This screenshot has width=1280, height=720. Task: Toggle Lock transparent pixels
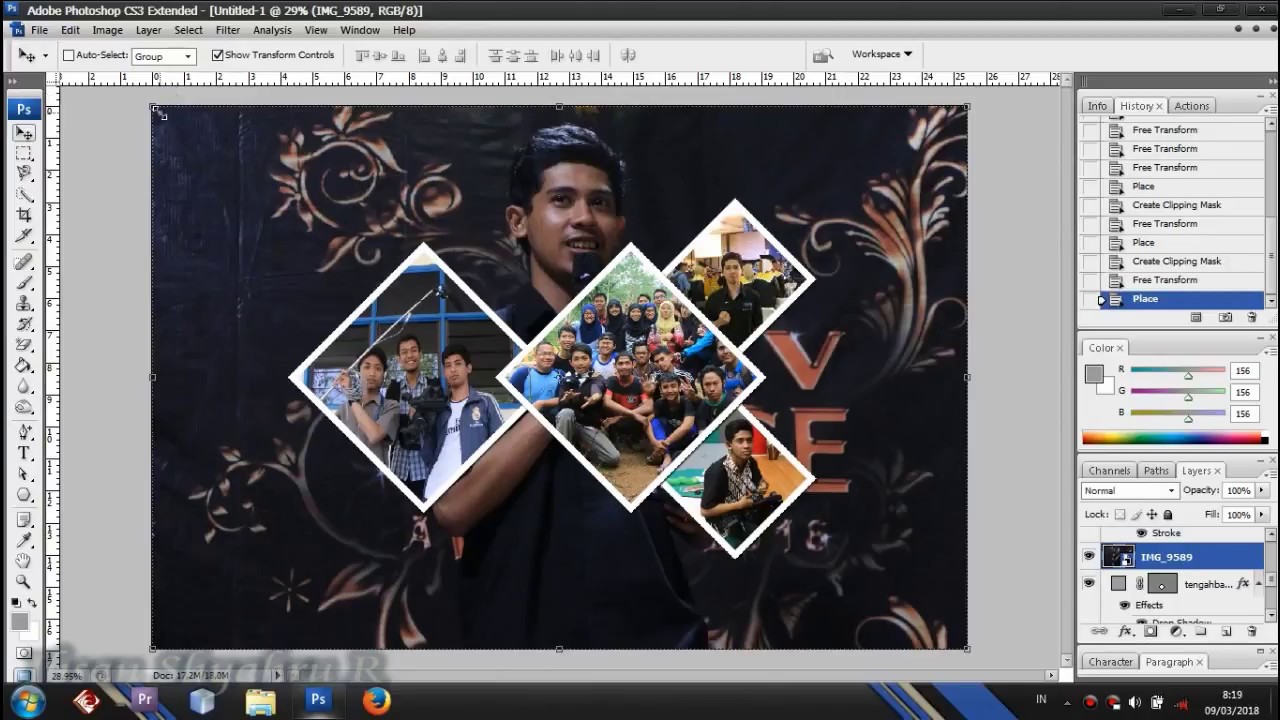[x=1120, y=514]
